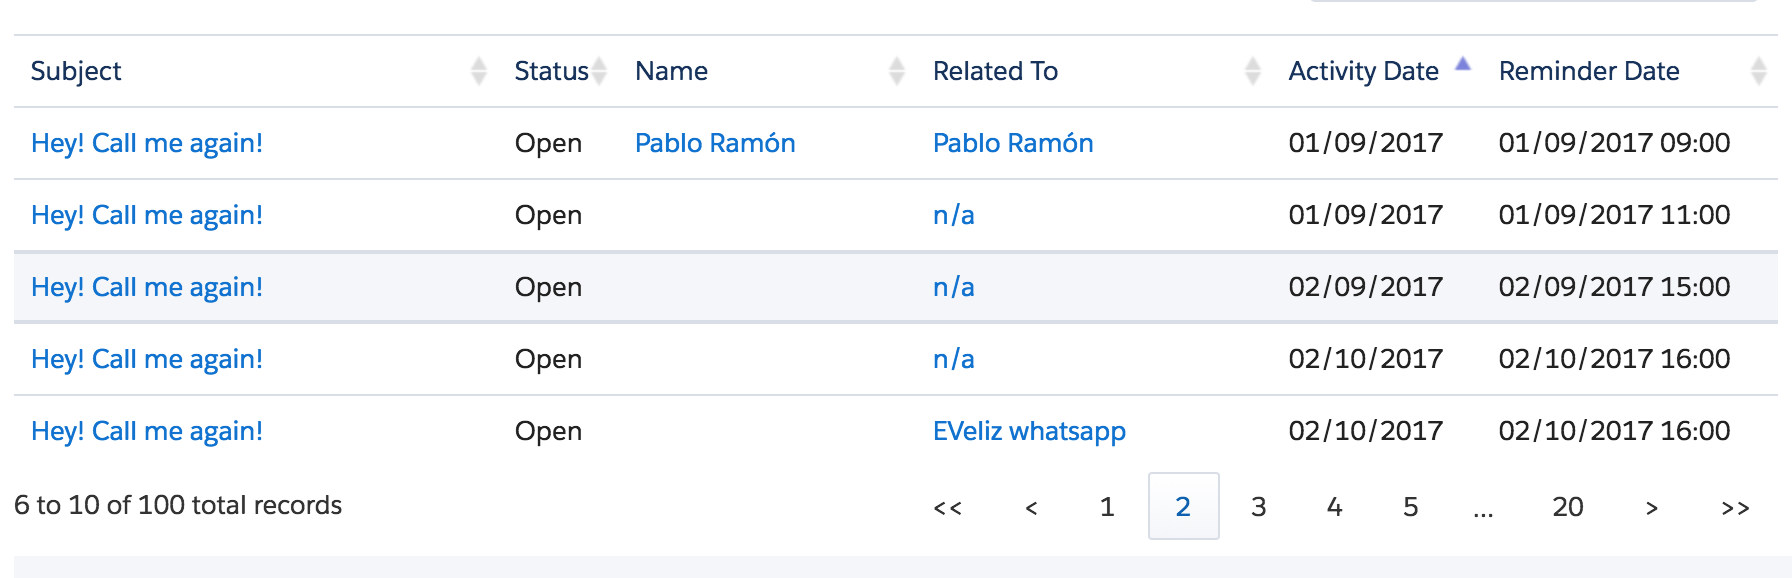Screen dimensions: 1792x578
Task: Open page 20 of results
Action: click(1567, 507)
